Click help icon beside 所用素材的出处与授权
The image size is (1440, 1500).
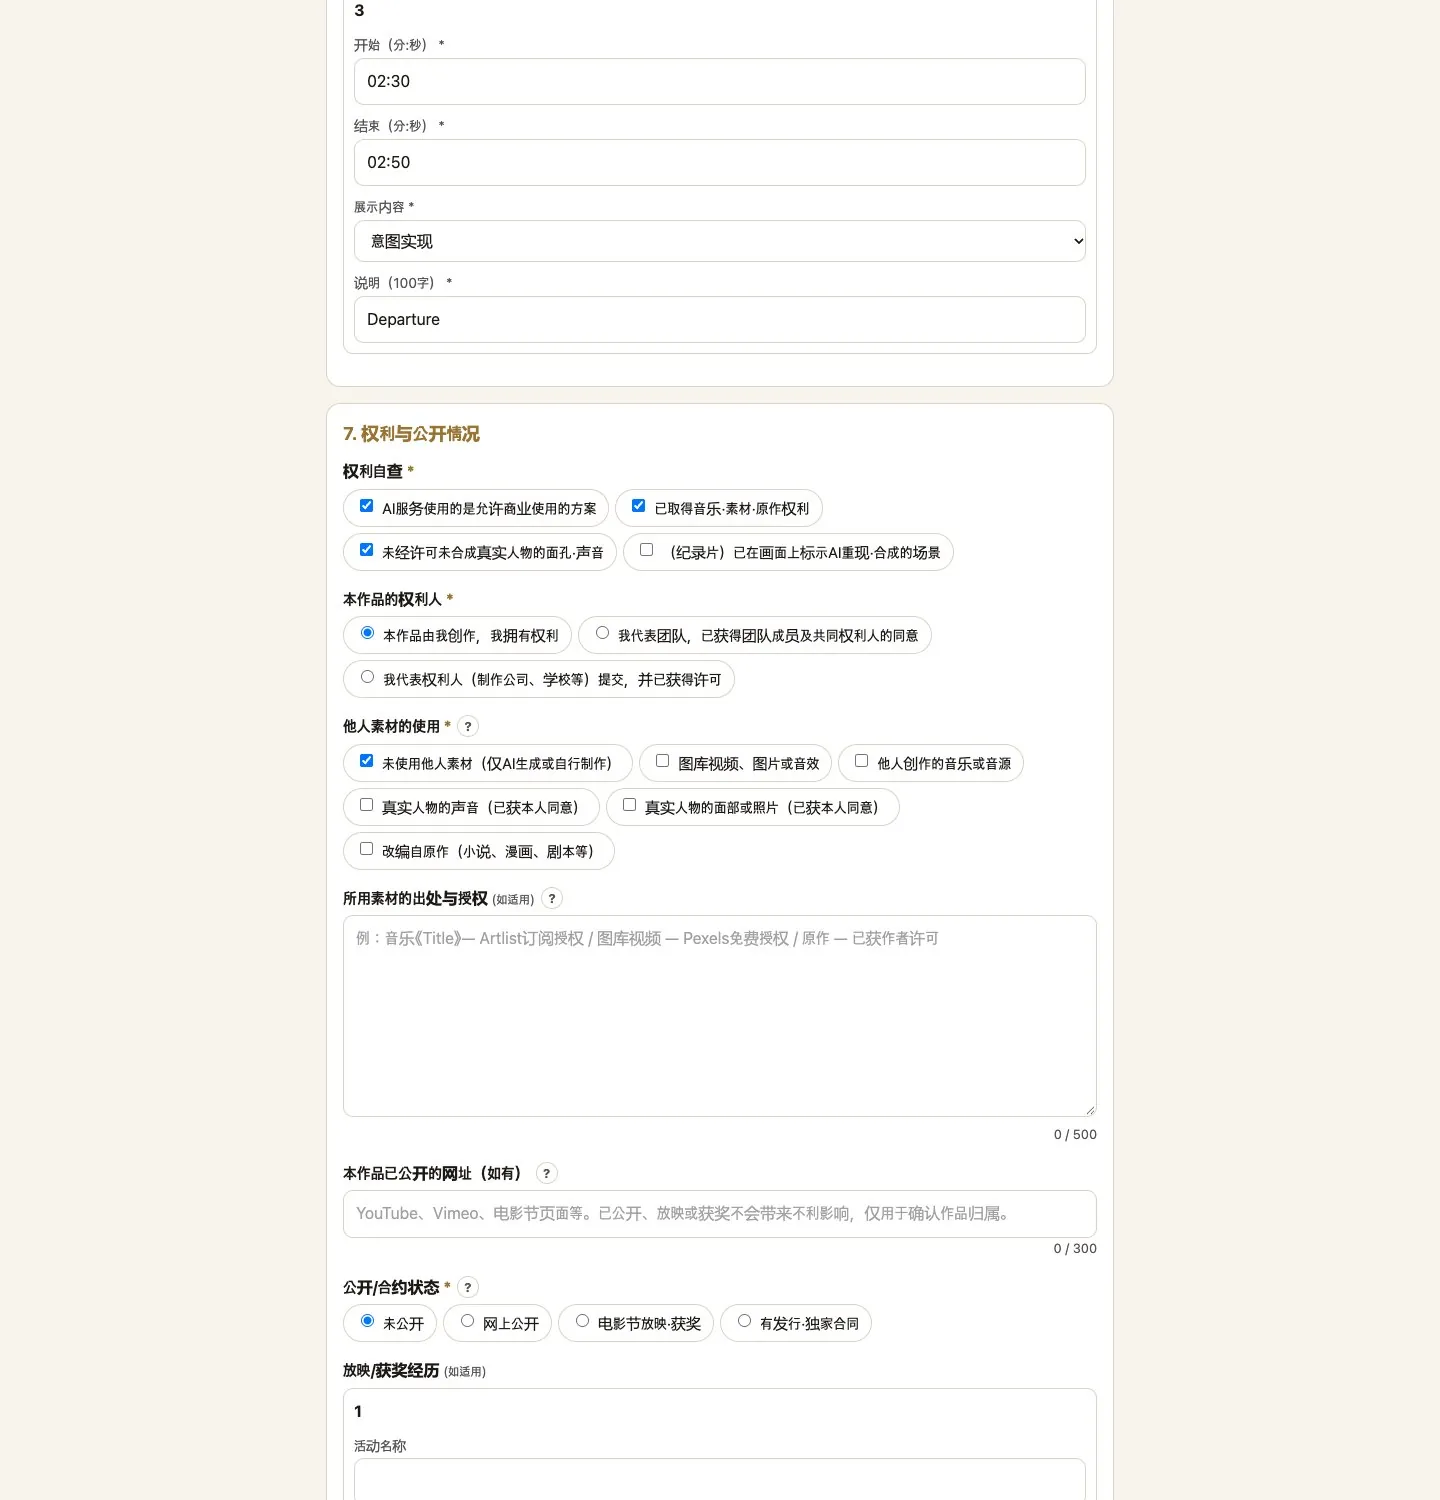[552, 899]
